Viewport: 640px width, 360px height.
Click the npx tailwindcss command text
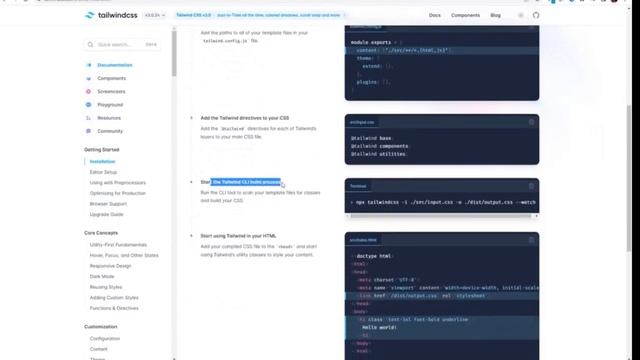(x=445, y=202)
